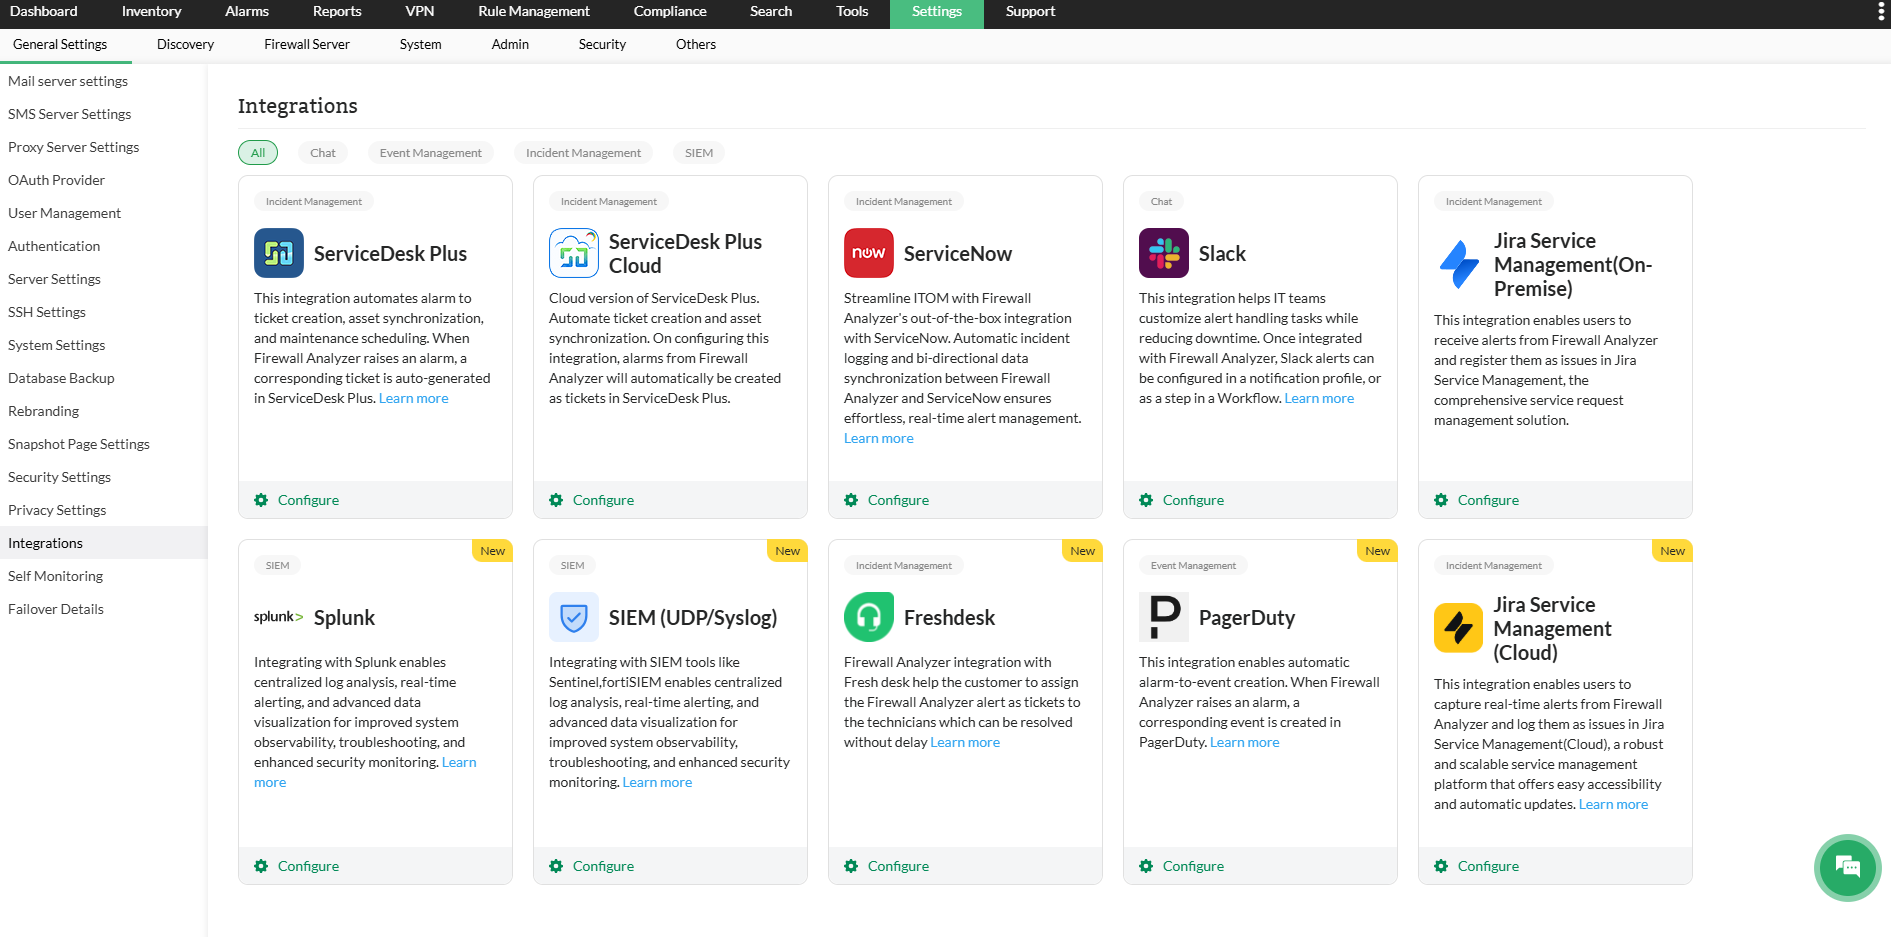Open the Compliance tab
Viewport: 1891px width, 937px height.
[670, 12]
